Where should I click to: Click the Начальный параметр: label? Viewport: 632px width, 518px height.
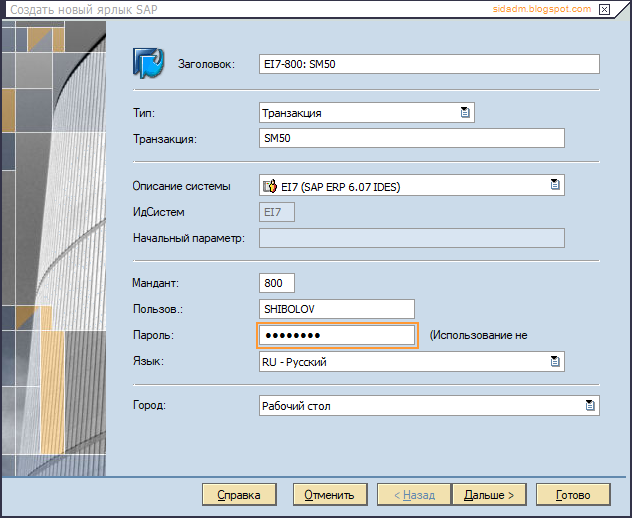(189, 238)
